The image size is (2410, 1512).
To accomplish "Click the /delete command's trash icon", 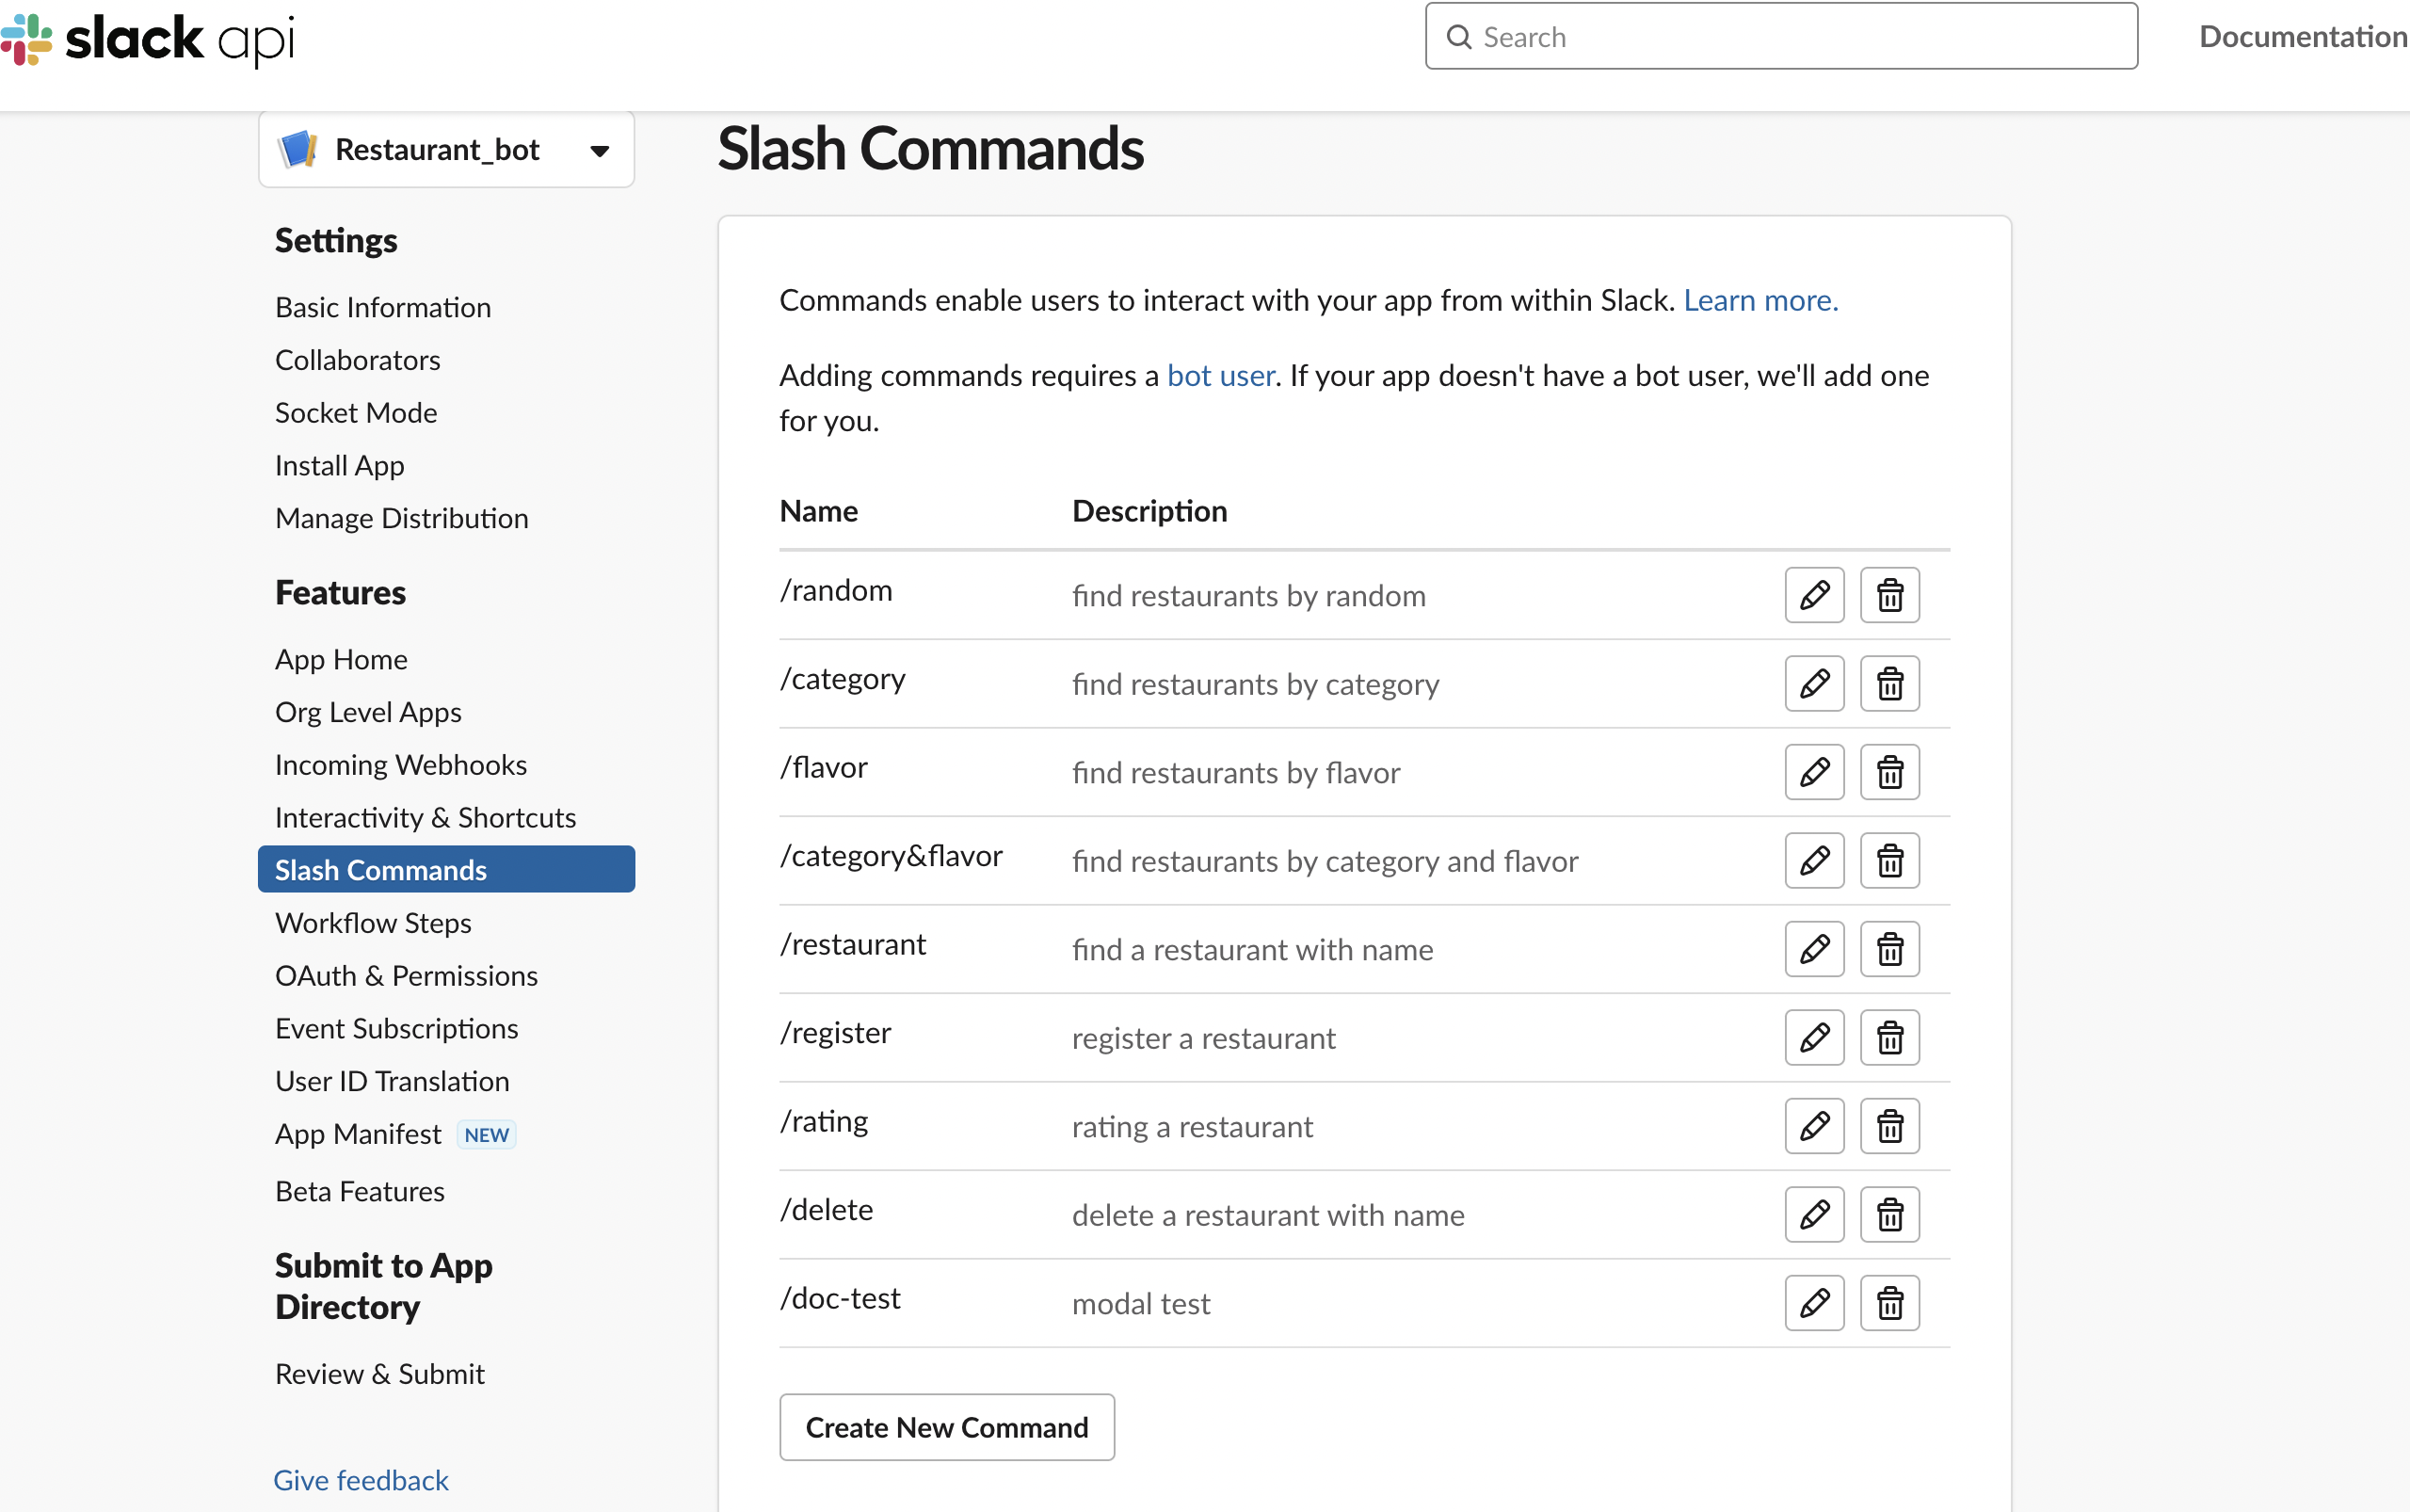I will [1889, 1215].
